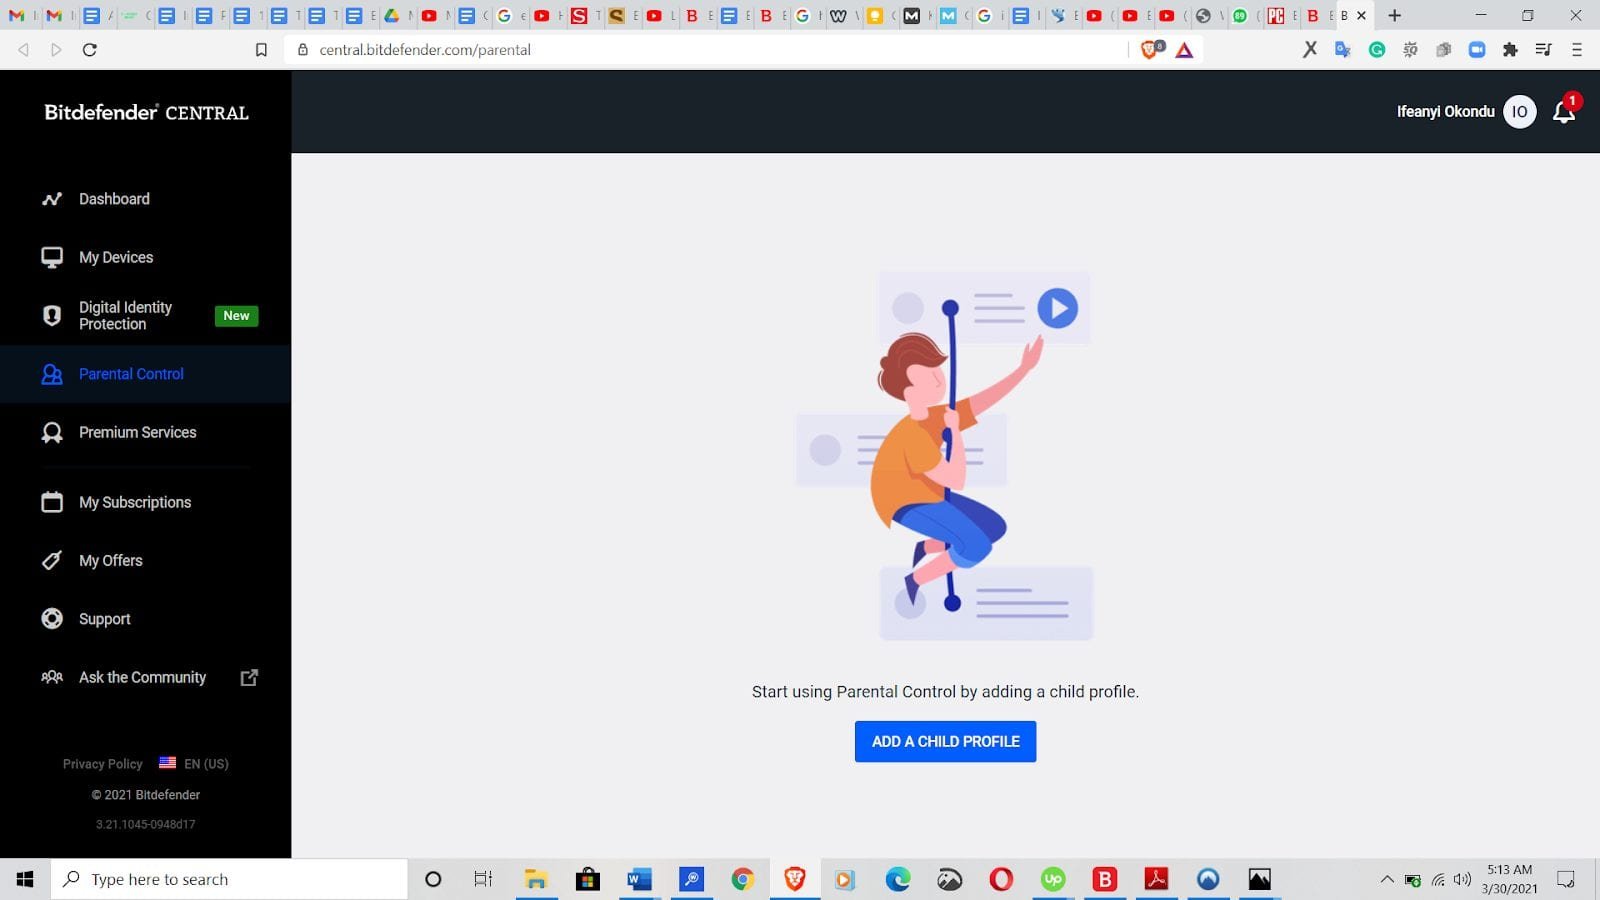1600x900 pixels.
Task: Click the Dashboard sidebar icon
Action: (52, 199)
